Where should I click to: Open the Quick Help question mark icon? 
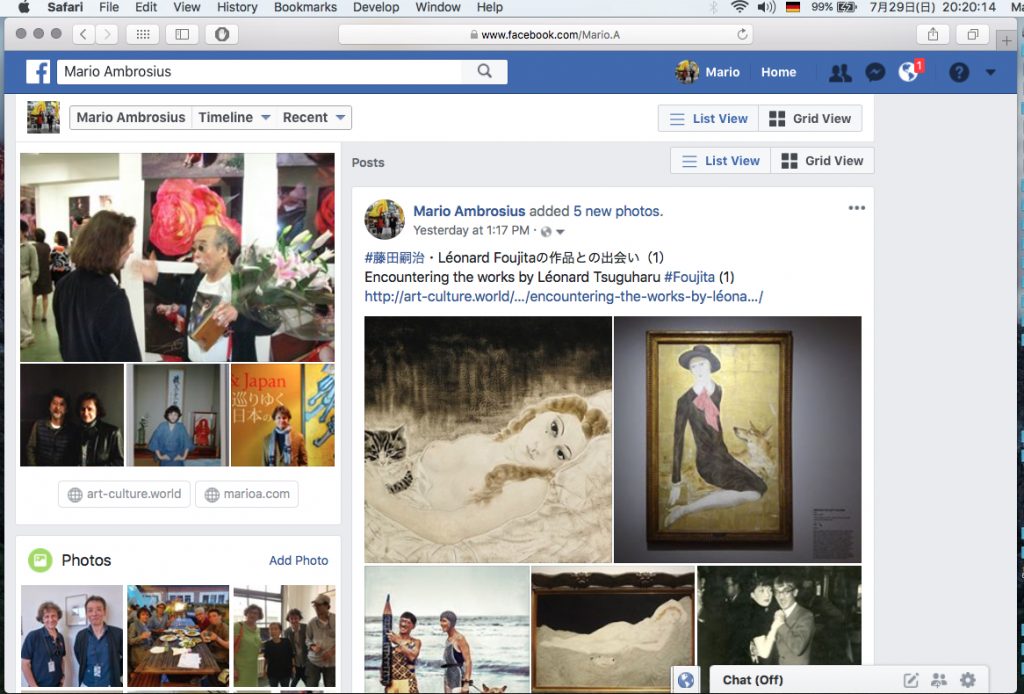(x=959, y=72)
